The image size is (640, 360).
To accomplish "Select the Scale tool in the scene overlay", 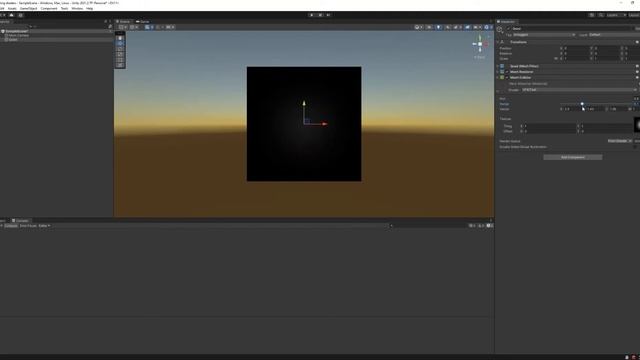I will pyautogui.click(x=120, y=54).
